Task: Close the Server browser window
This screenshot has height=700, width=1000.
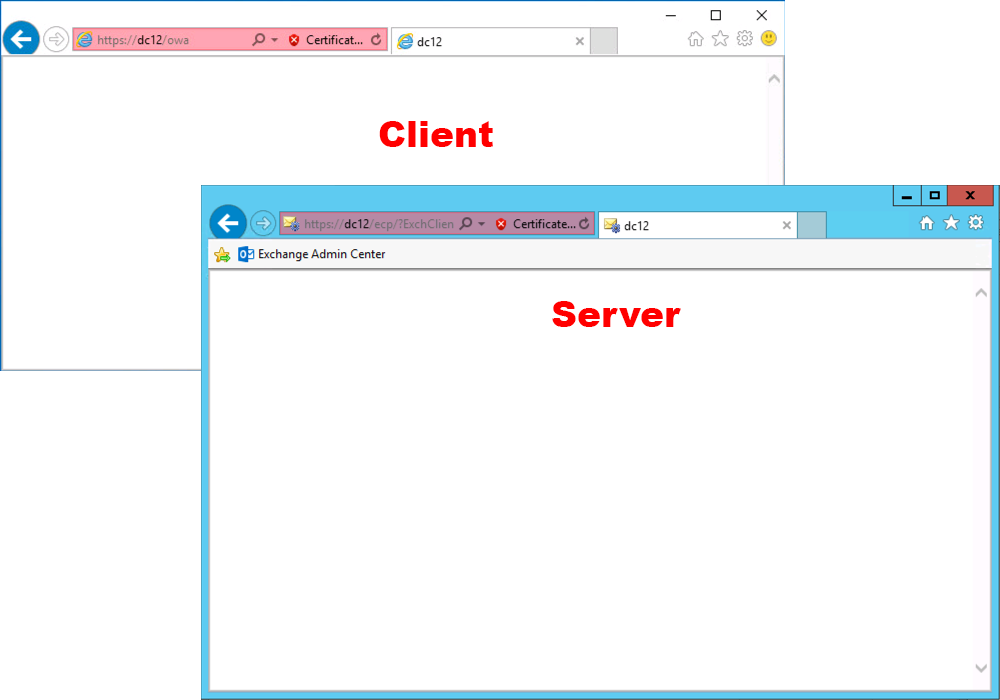Action: pyautogui.click(x=970, y=196)
